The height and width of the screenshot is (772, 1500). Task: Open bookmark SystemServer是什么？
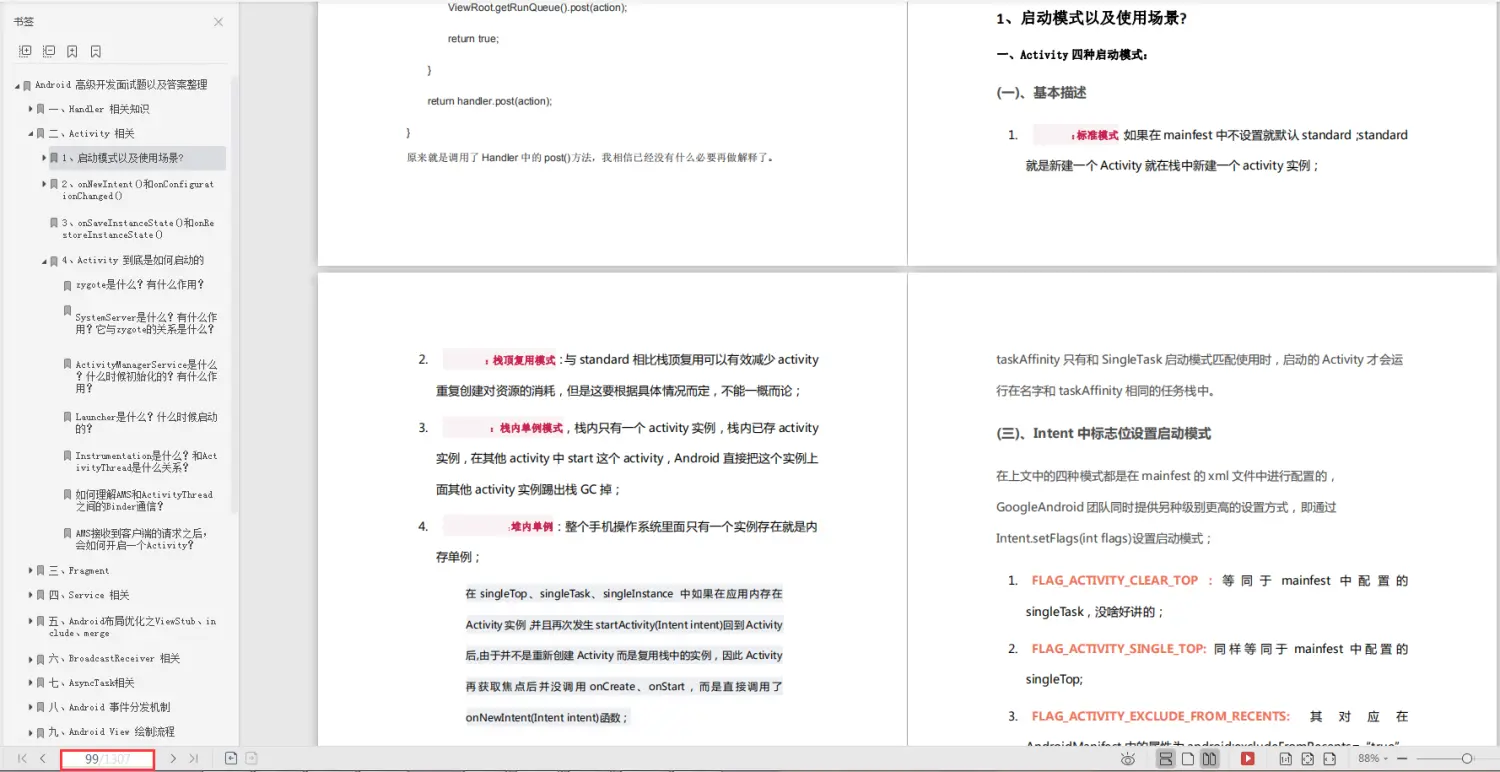(x=145, y=323)
